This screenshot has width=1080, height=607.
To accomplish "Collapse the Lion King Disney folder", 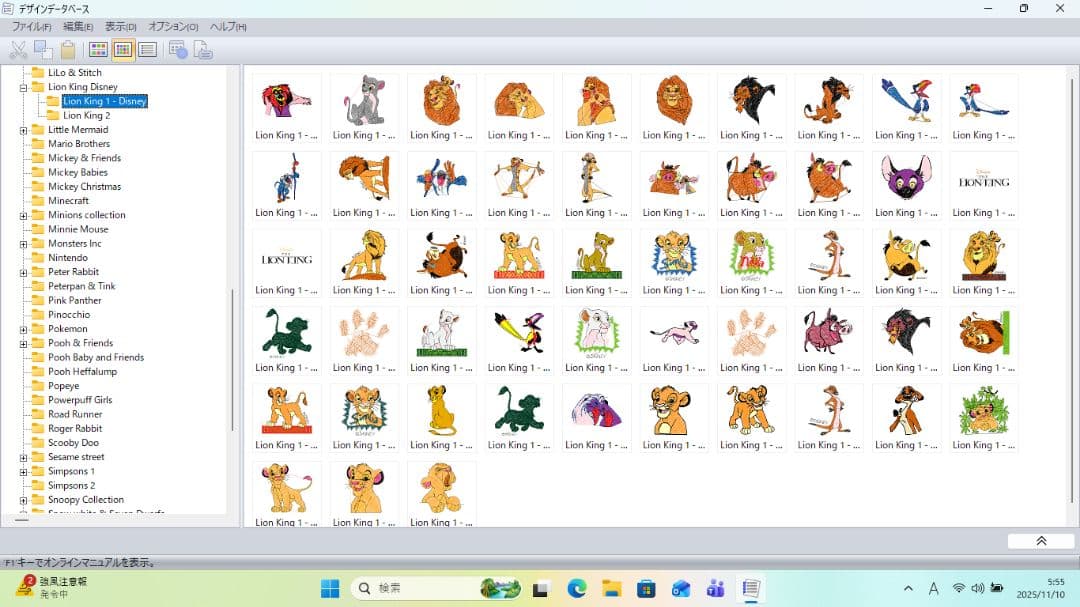I will tap(23, 87).
